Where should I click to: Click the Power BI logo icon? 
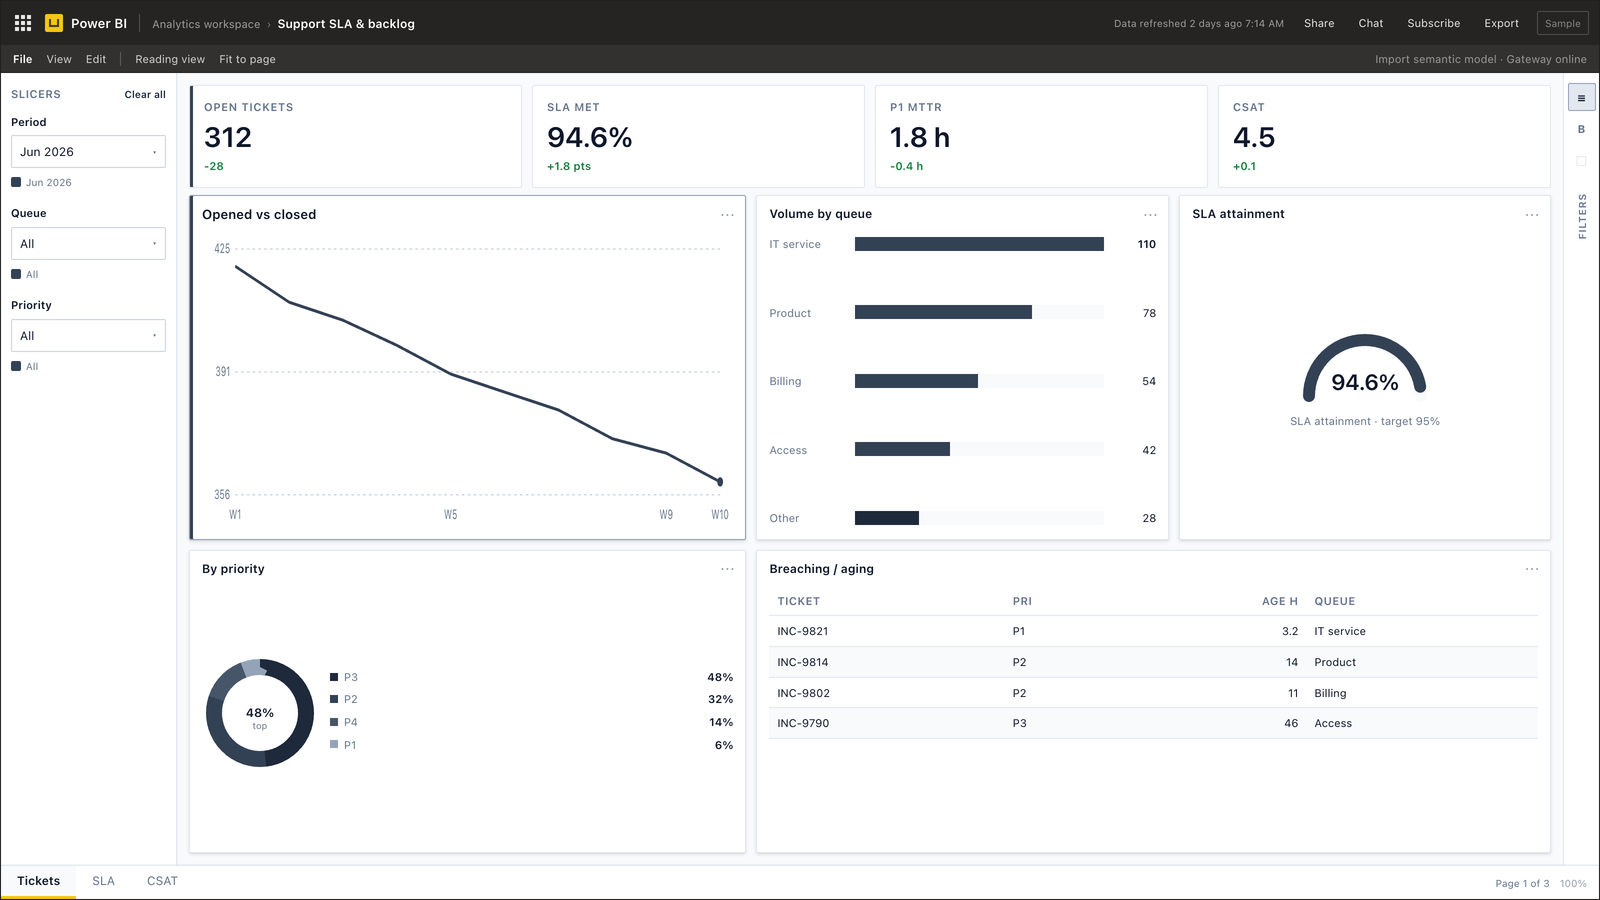tap(54, 23)
